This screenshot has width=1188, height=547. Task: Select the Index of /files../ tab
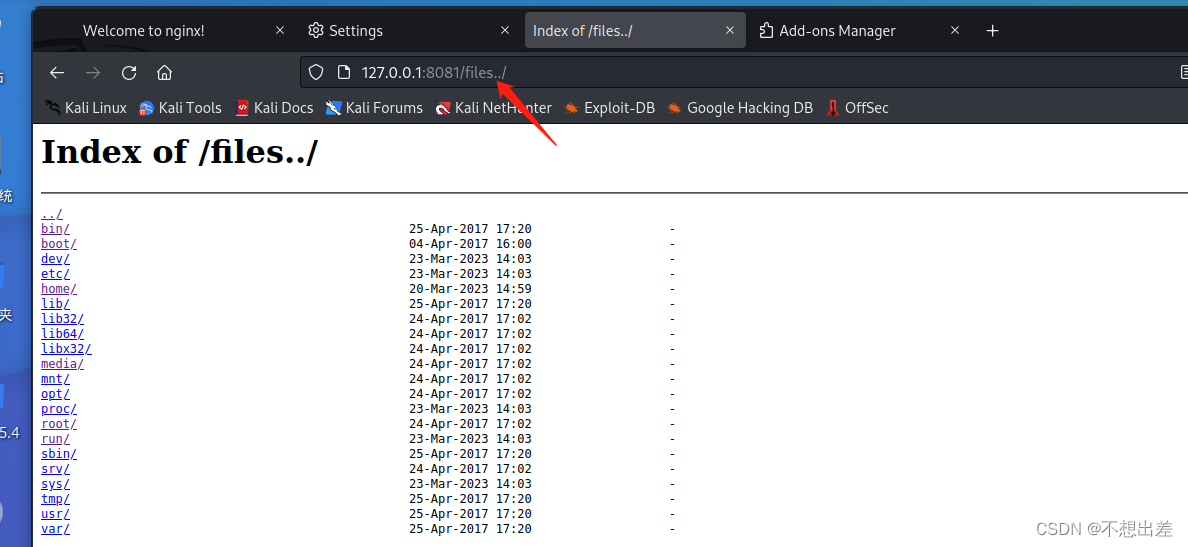(x=635, y=30)
